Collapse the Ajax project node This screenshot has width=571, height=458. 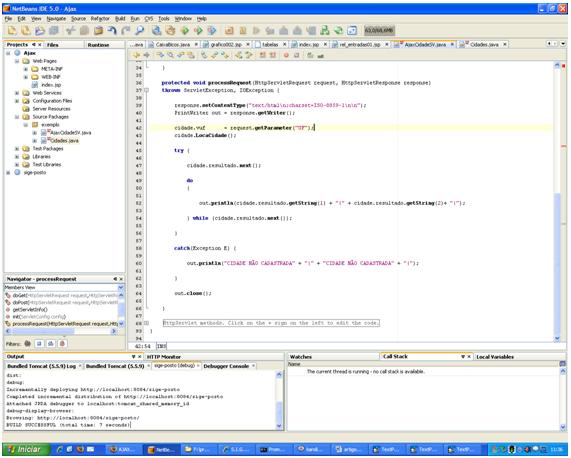(x=8, y=53)
